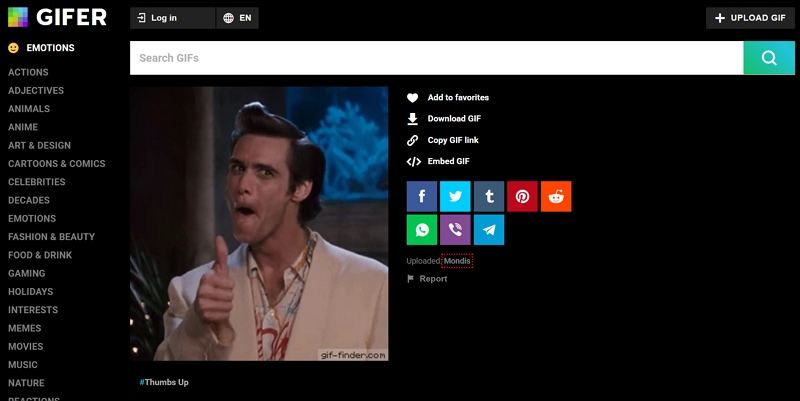
Task: Open the Memes category
Action: (24, 328)
